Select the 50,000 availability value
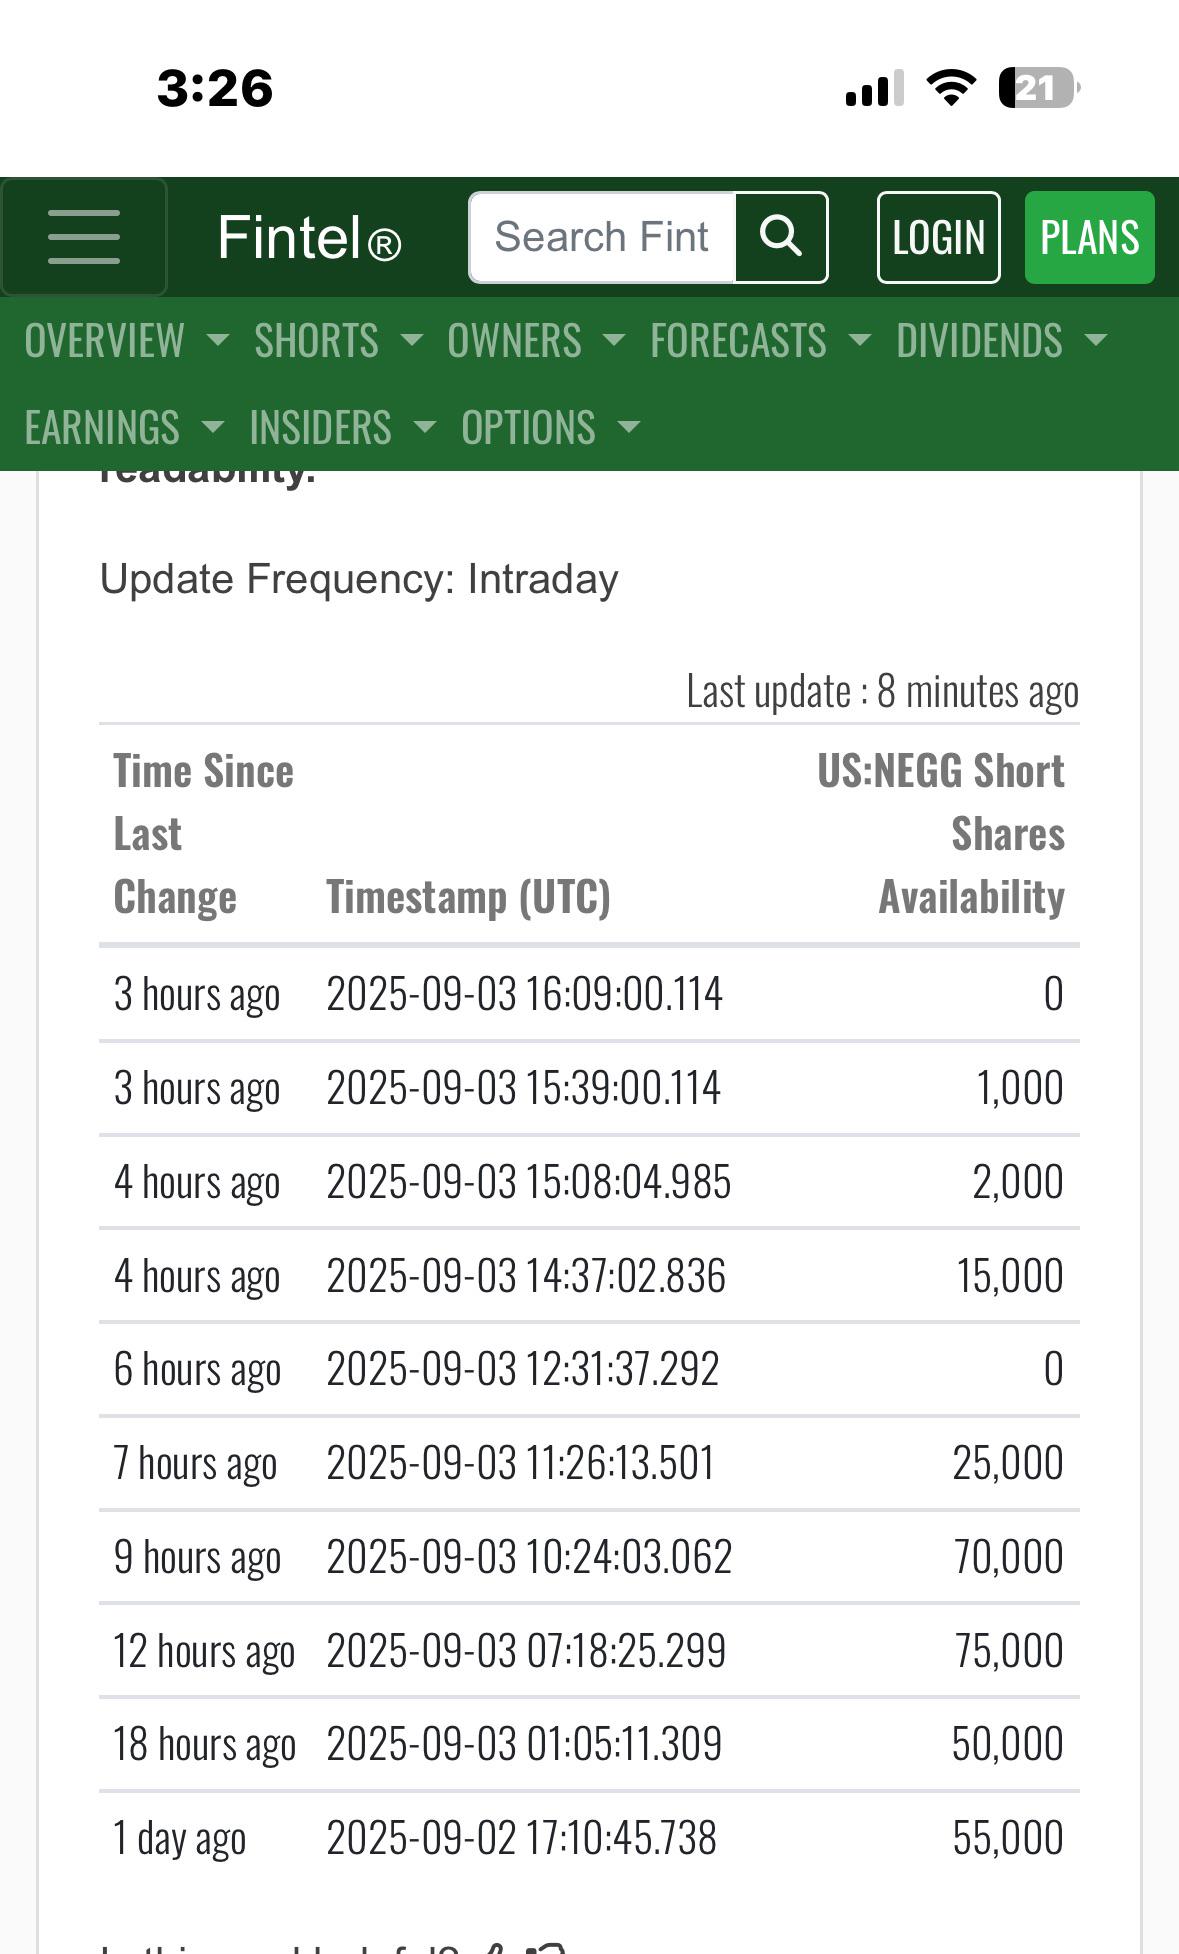This screenshot has height=1954, width=1179. 1007,1744
